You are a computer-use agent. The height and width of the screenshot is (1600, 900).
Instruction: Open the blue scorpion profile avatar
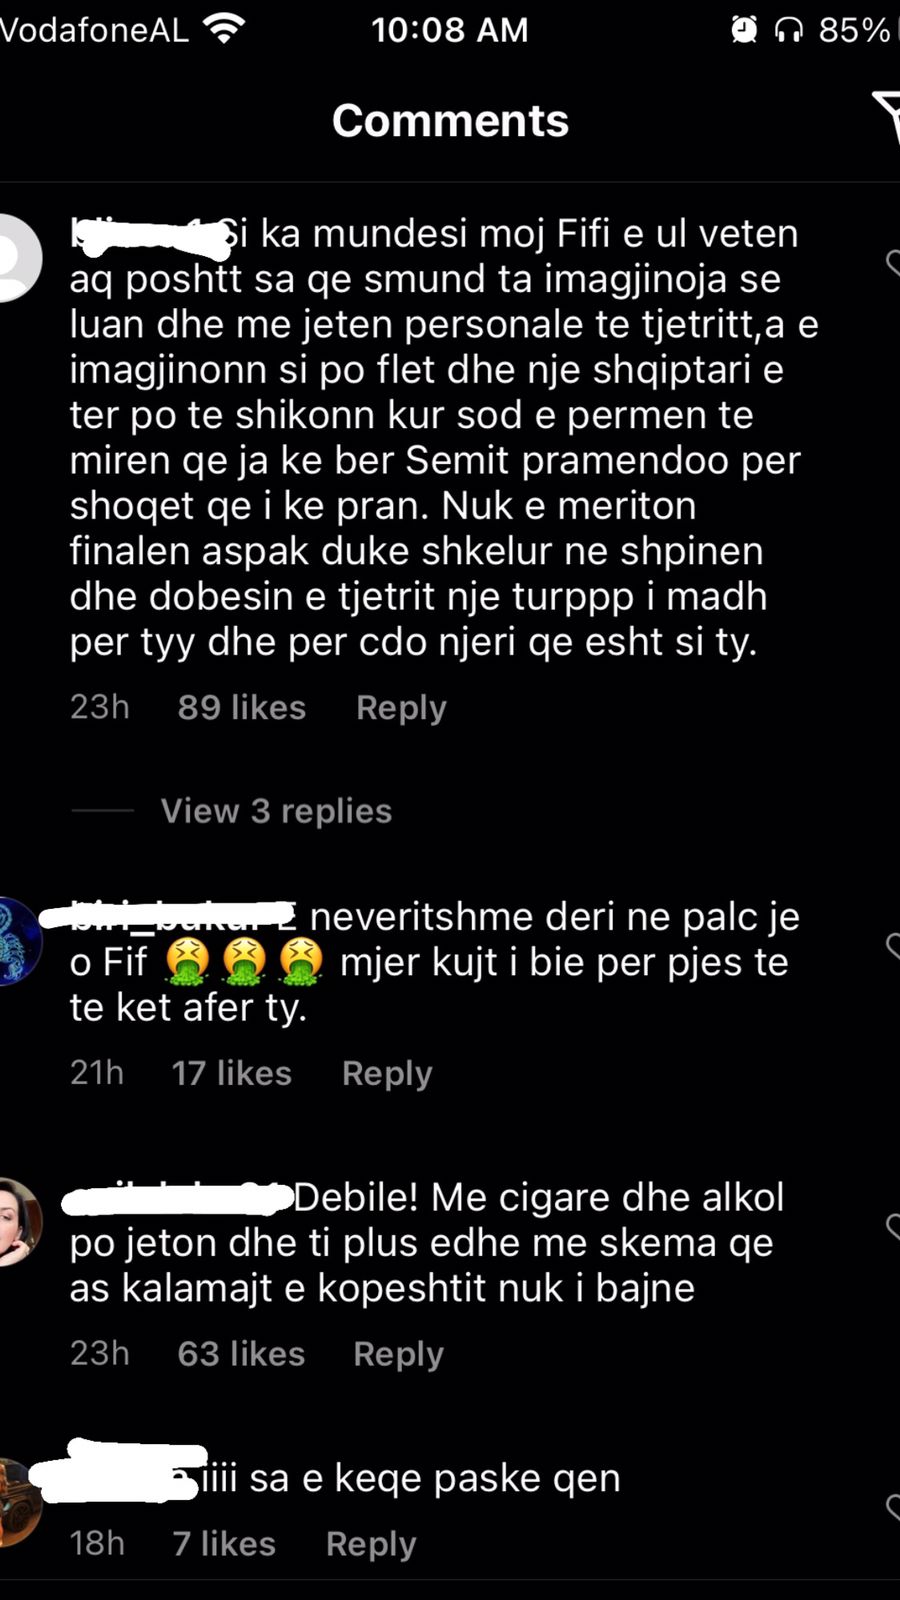(17, 942)
